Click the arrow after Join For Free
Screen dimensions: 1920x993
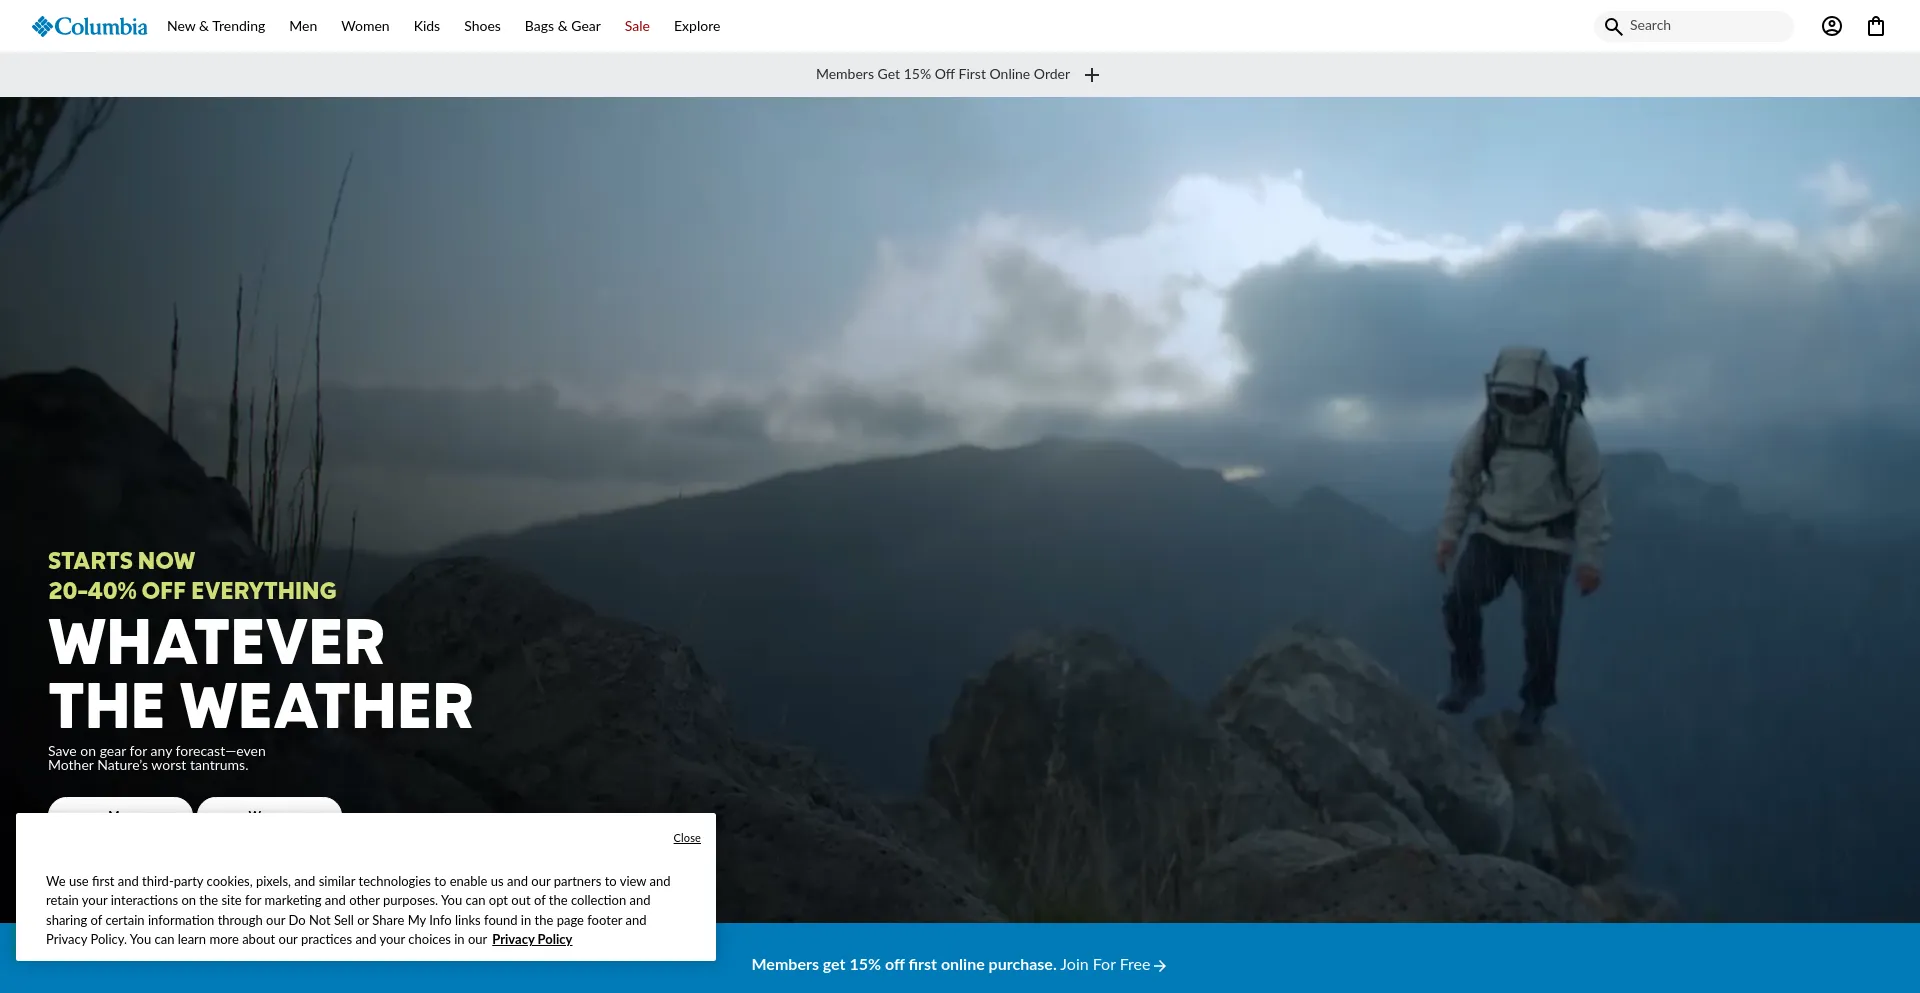[1160, 966]
